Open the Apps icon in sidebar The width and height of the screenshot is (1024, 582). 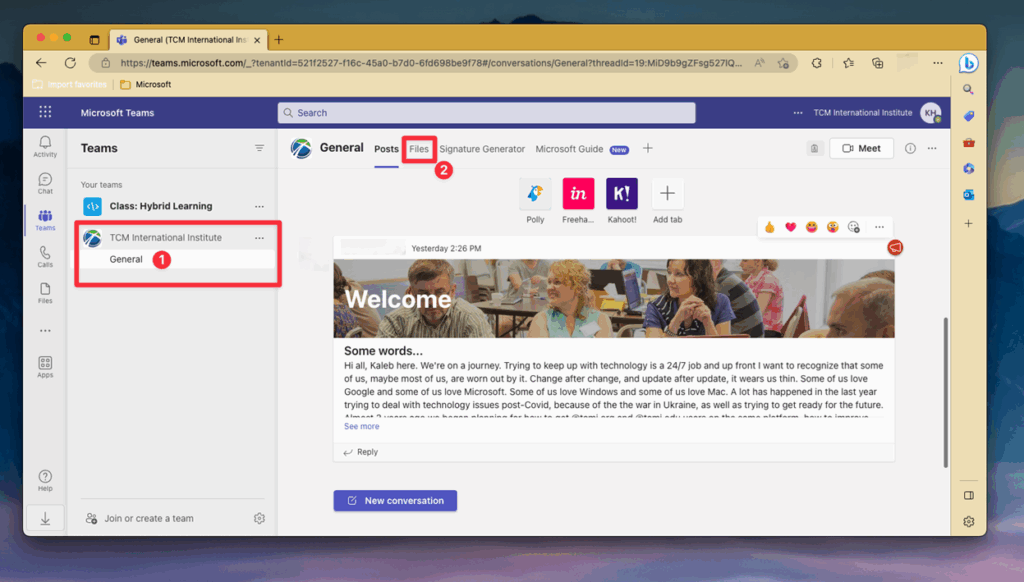click(45, 366)
